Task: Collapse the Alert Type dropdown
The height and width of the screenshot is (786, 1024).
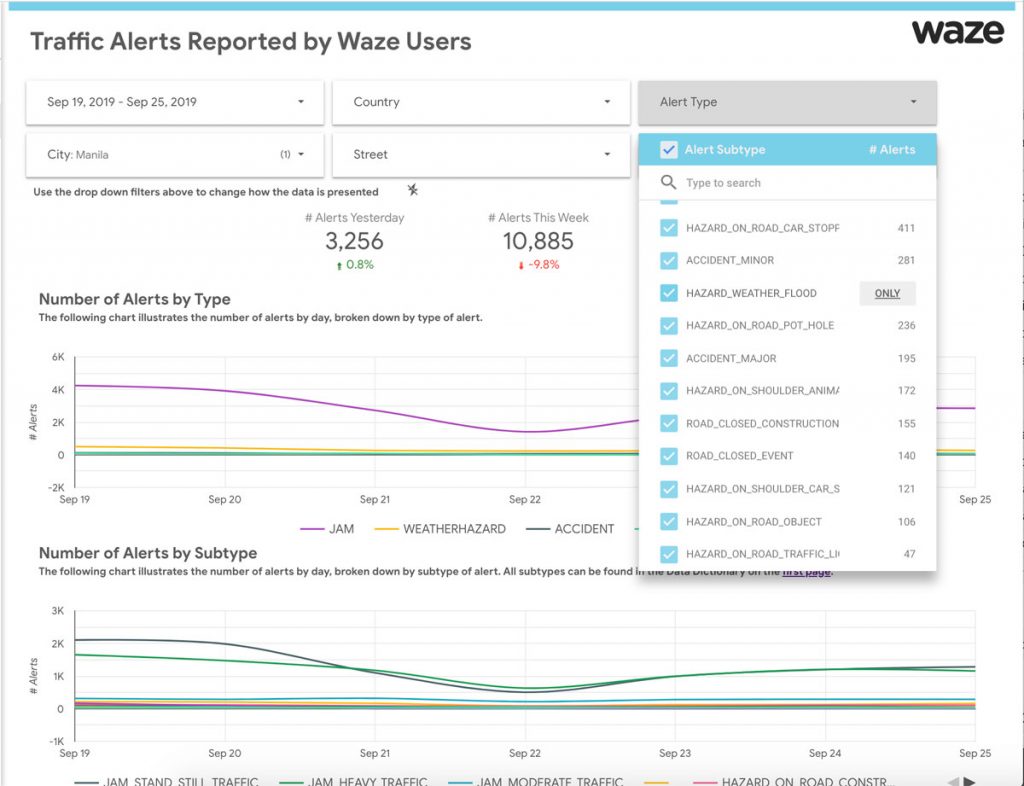Action: pos(787,102)
